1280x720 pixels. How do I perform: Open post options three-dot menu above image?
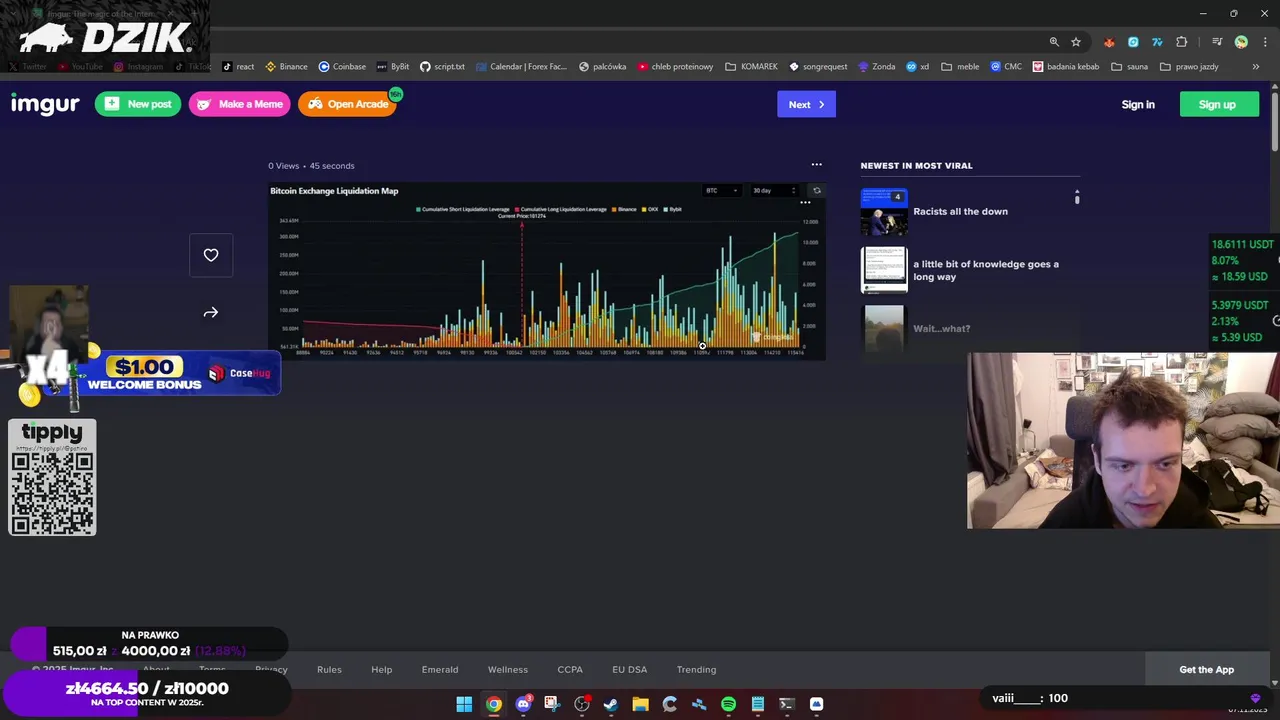point(816,165)
